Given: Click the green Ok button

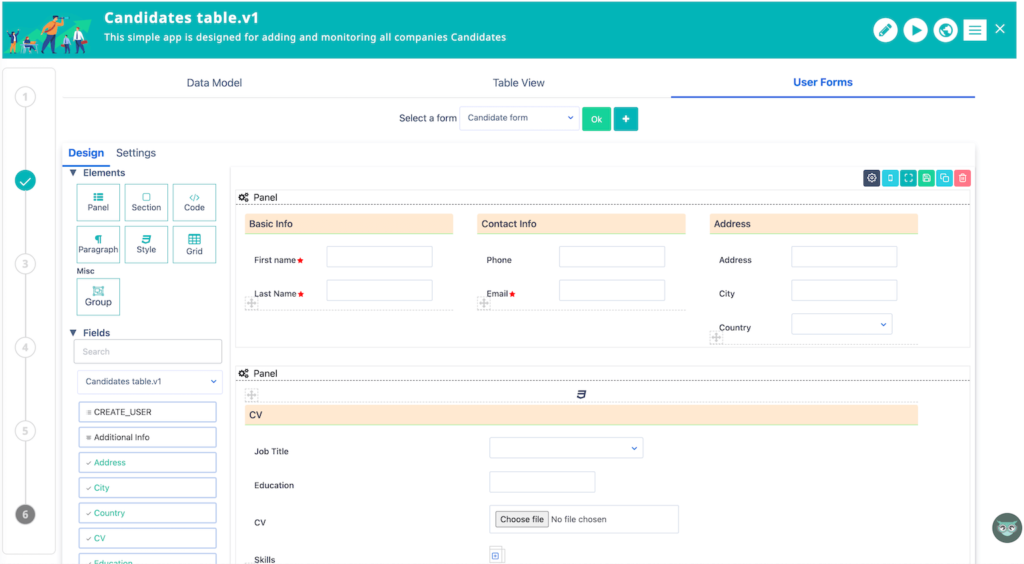Looking at the screenshot, I should point(596,119).
